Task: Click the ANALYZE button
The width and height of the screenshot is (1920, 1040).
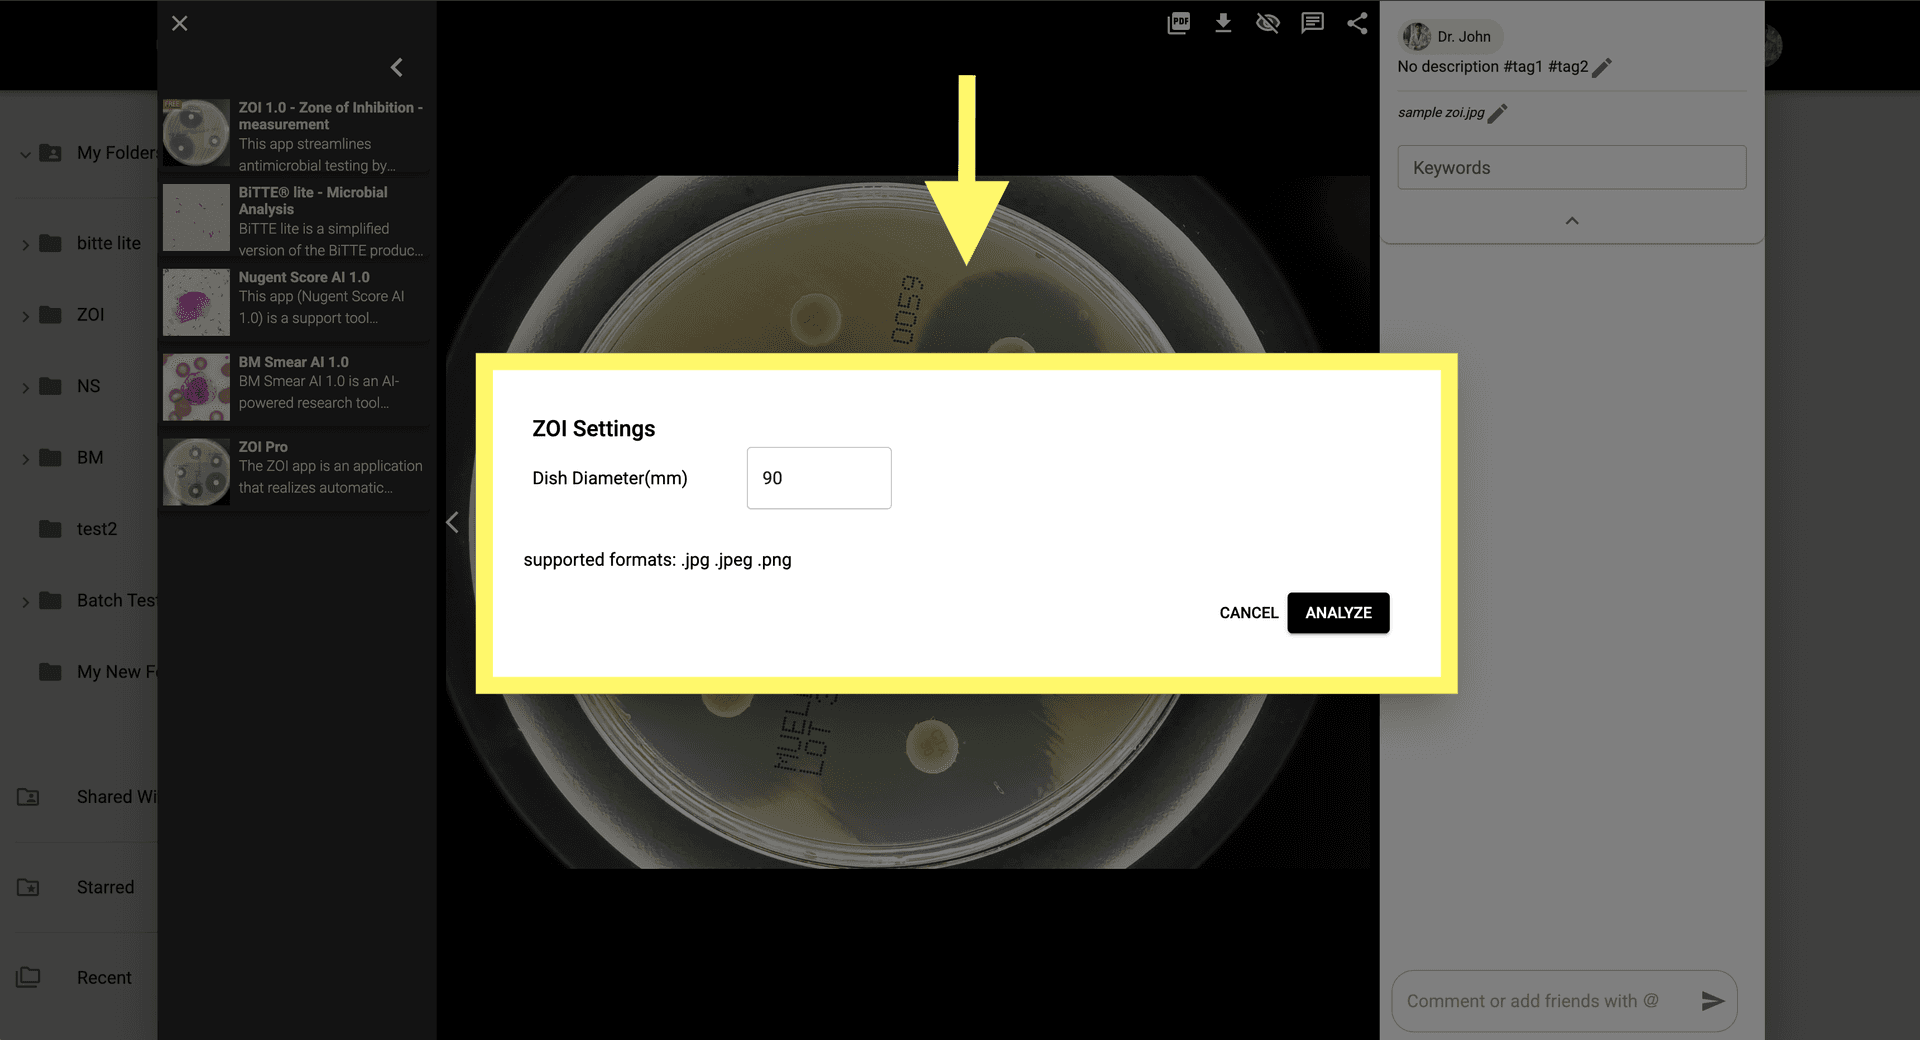Action: tap(1338, 613)
